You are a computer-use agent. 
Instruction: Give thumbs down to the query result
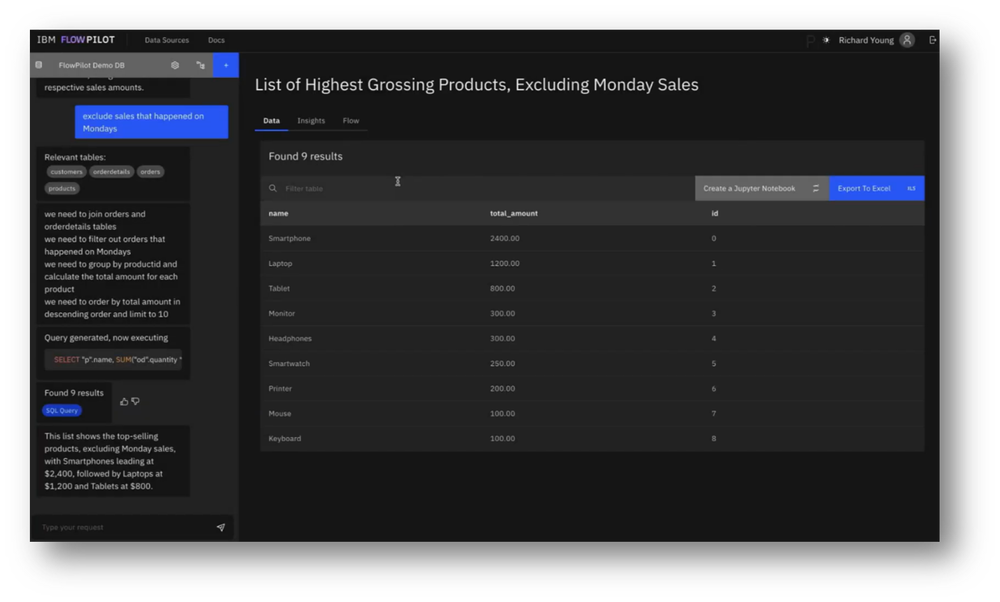point(135,402)
